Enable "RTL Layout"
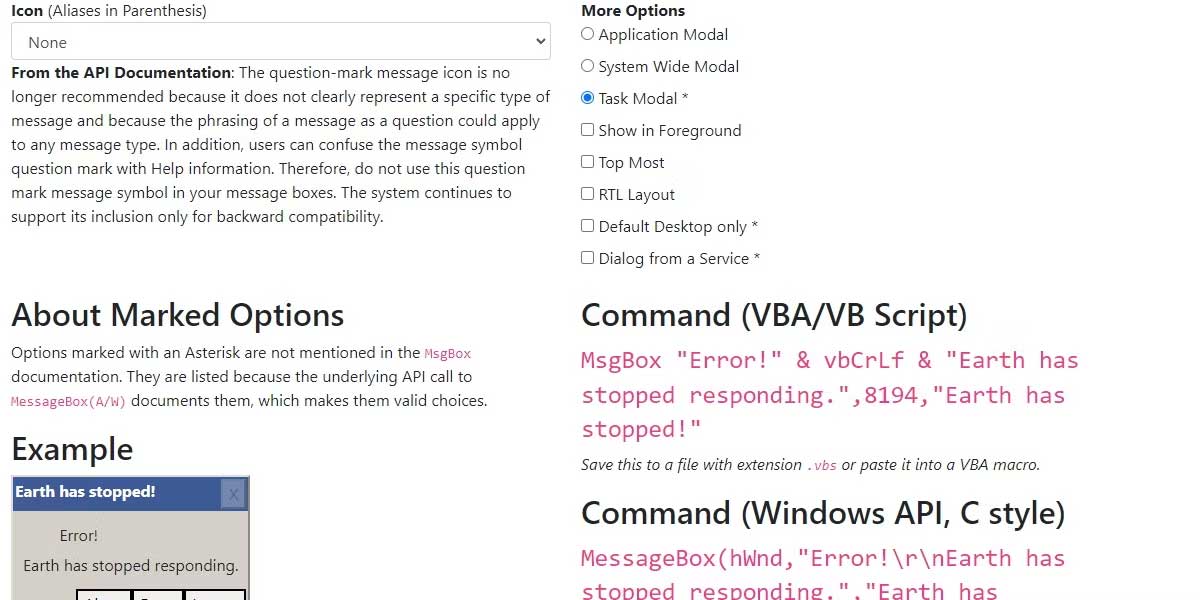The image size is (1200, 600). point(588,194)
